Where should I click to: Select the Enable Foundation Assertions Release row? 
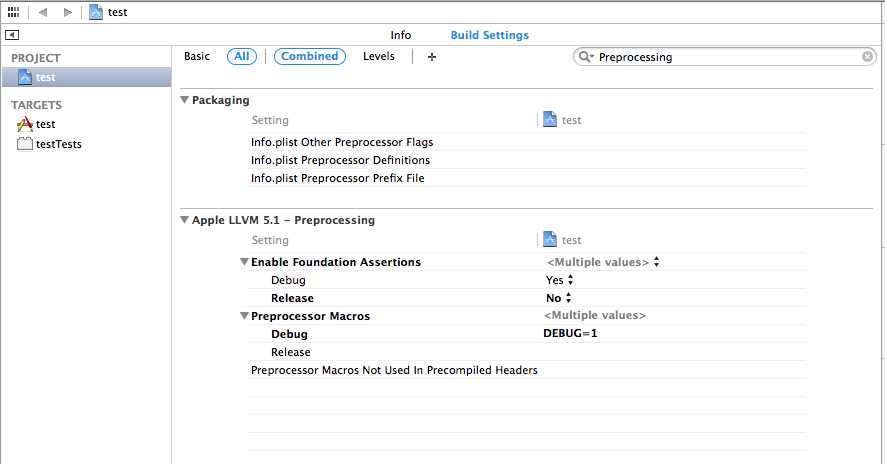pyautogui.click(x=528, y=298)
